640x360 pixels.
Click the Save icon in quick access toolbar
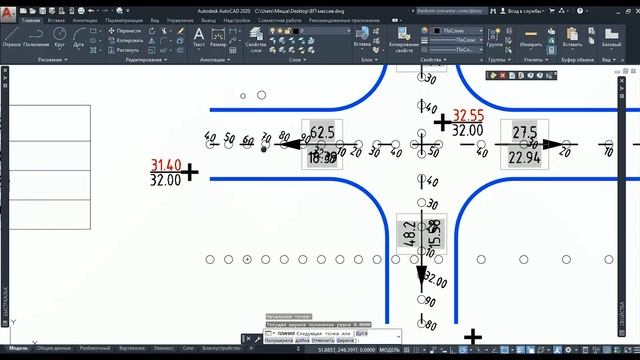tap(42, 11)
